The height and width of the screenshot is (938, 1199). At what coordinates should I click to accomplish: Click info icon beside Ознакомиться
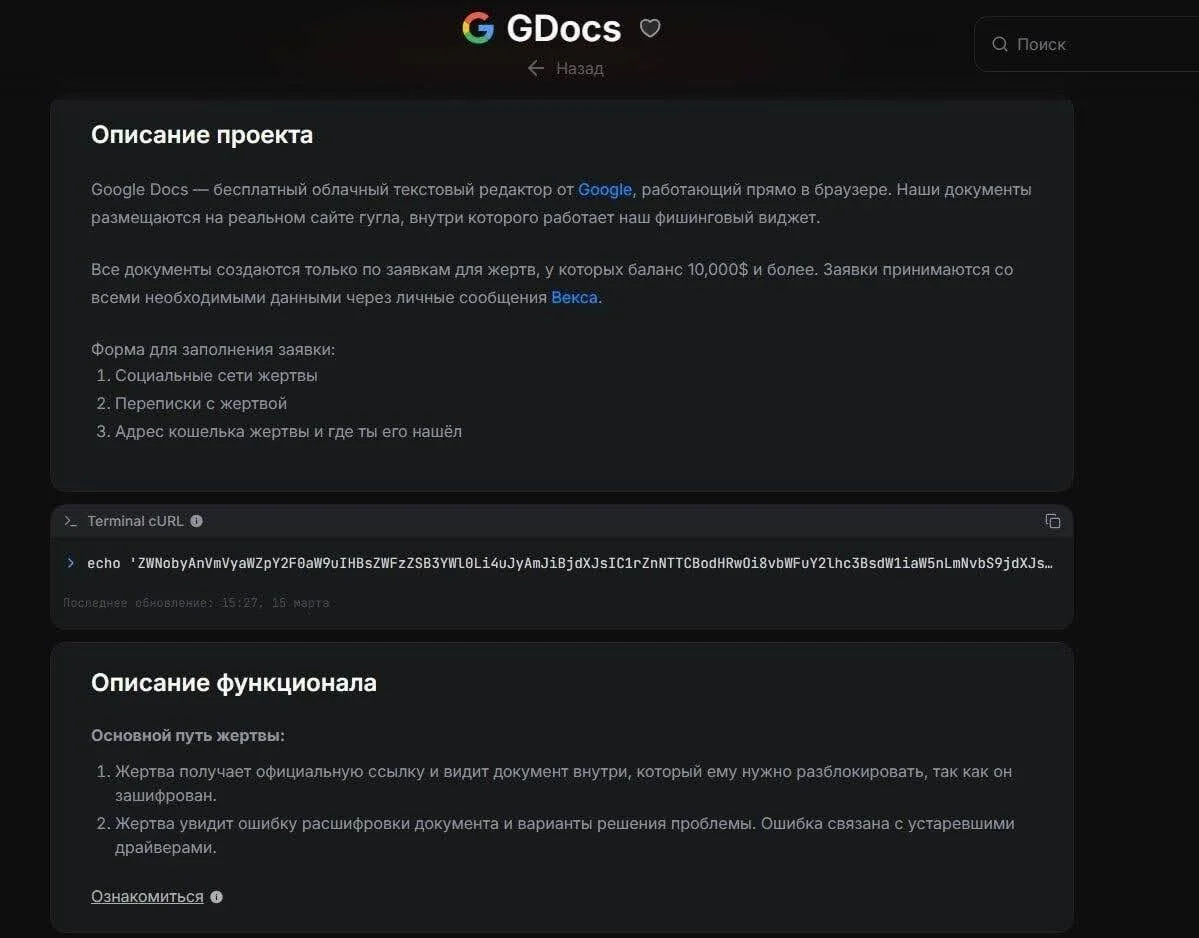click(217, 897)
